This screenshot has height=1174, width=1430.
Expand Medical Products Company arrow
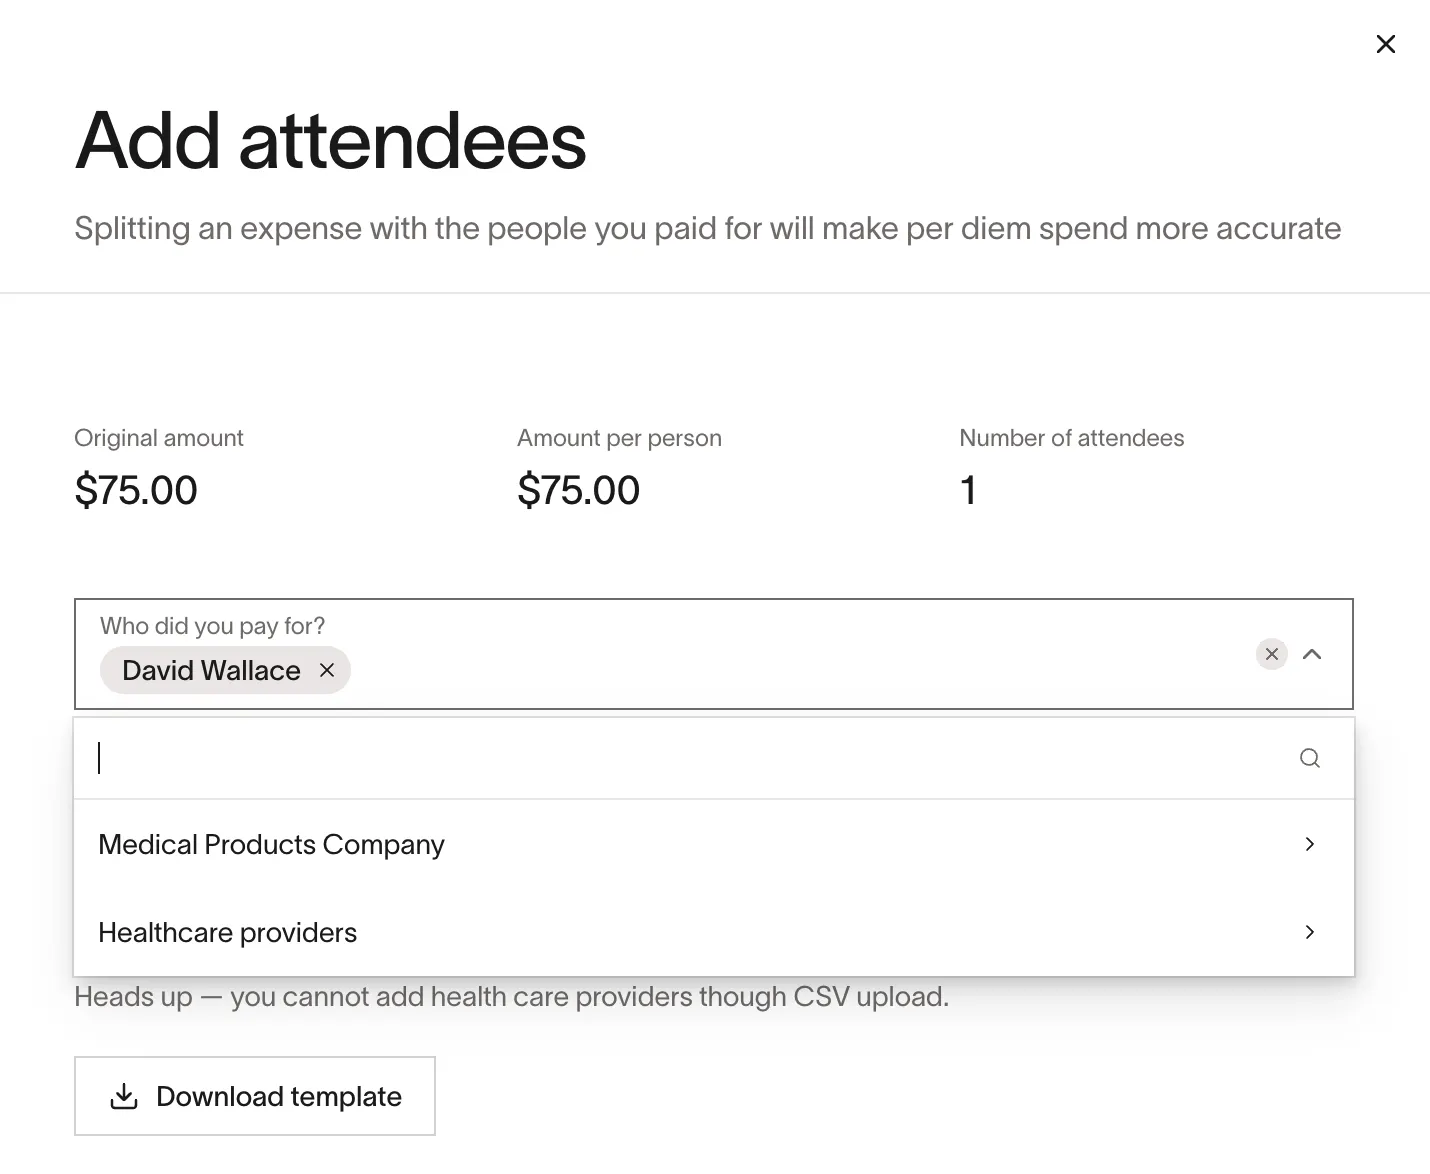[1309, 844]
